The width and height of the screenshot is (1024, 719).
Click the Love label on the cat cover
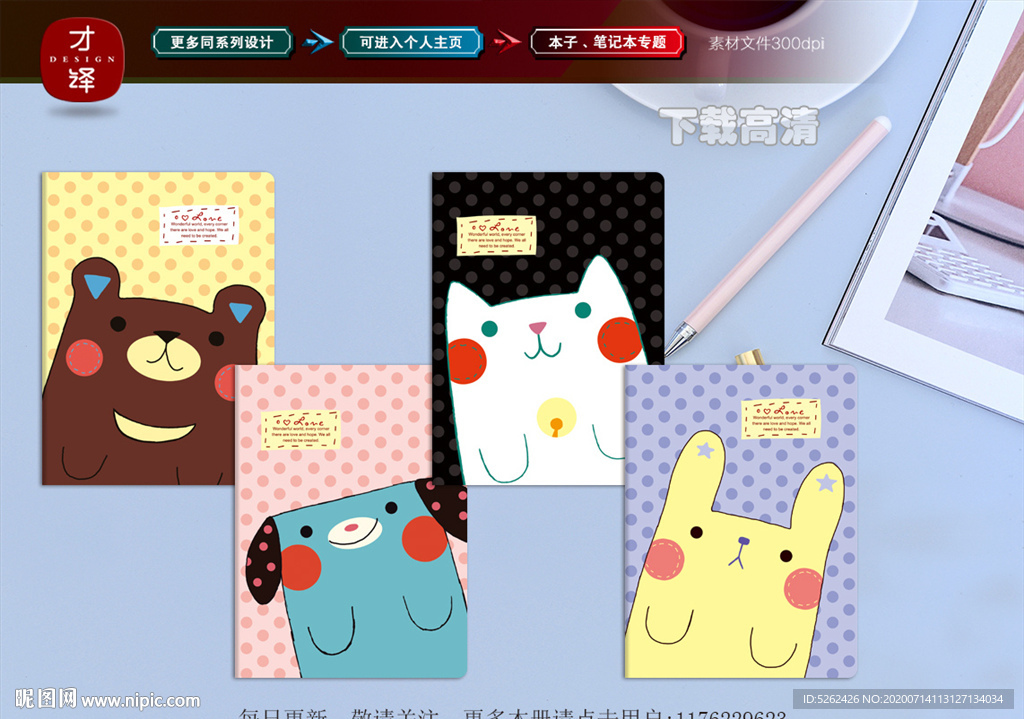(496, 235)
